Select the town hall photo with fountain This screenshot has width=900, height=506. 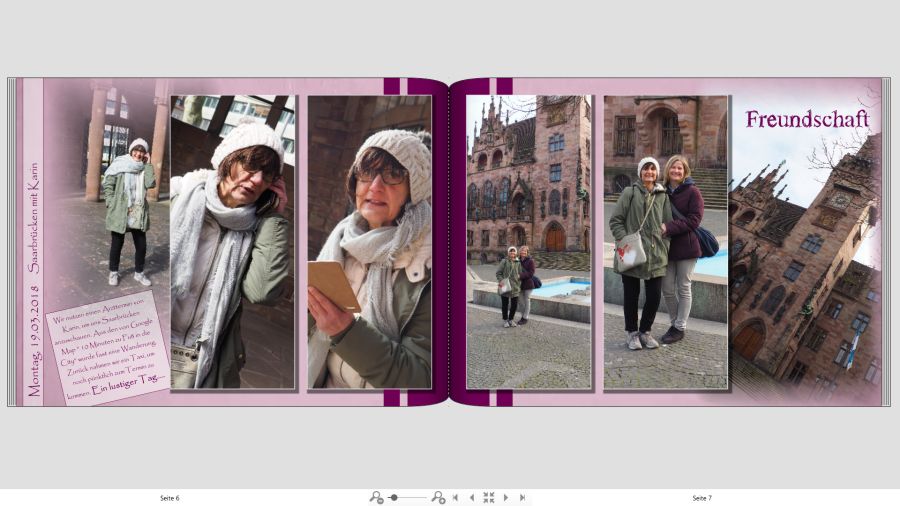528,242
